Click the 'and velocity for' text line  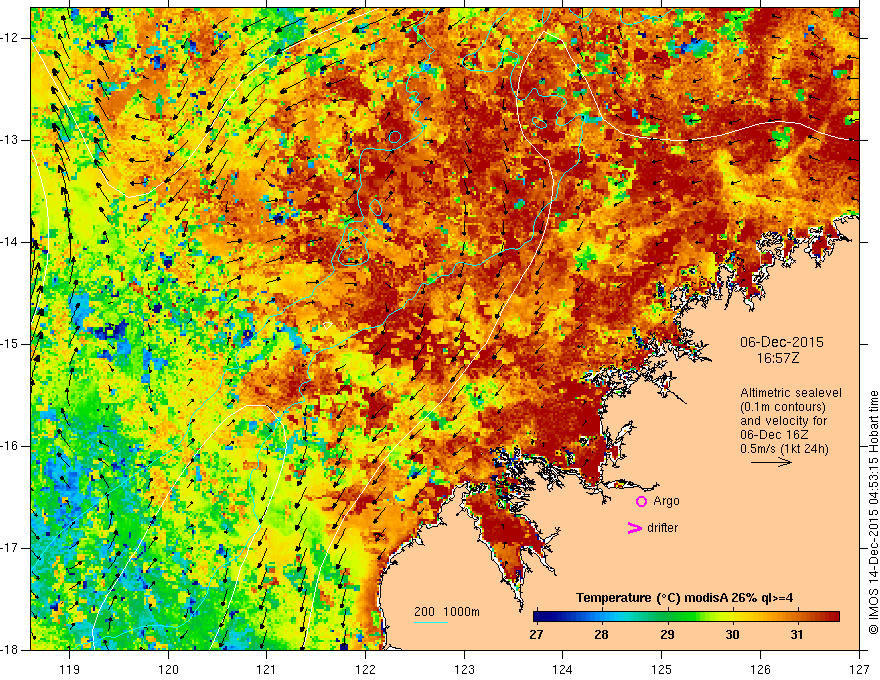click(783, 421)
